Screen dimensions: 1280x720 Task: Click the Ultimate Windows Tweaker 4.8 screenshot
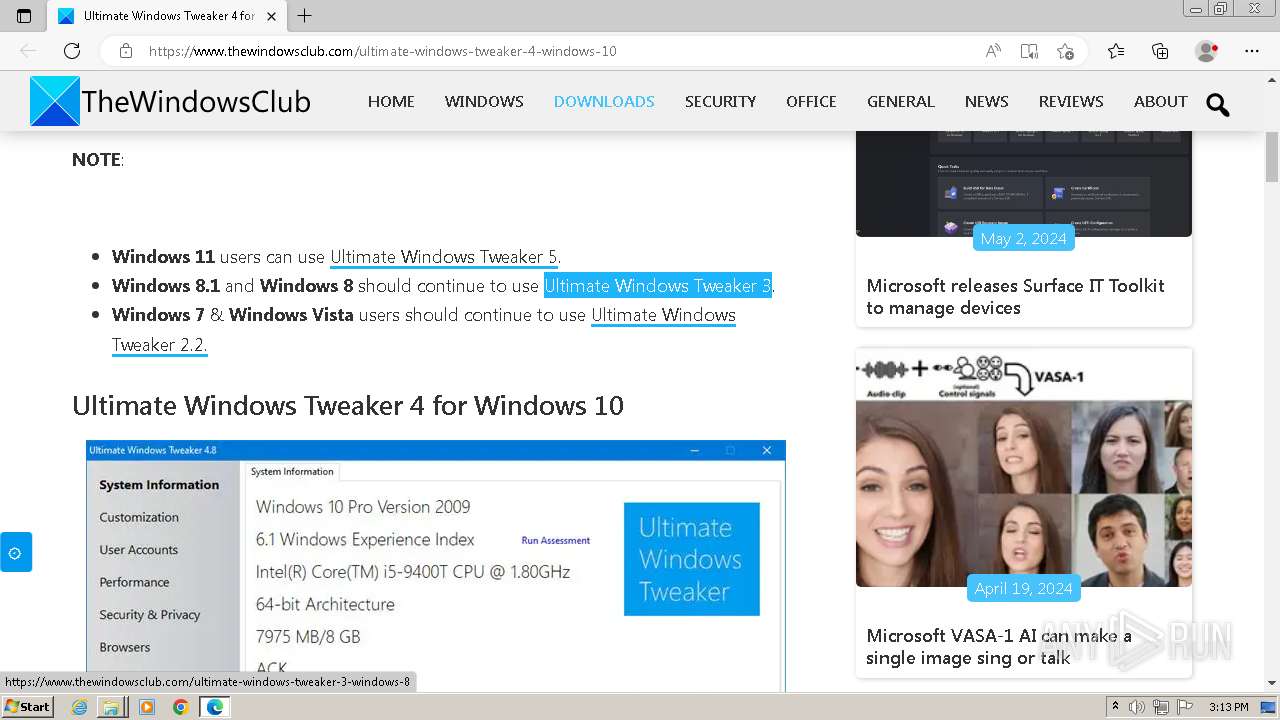pos(436,566)
